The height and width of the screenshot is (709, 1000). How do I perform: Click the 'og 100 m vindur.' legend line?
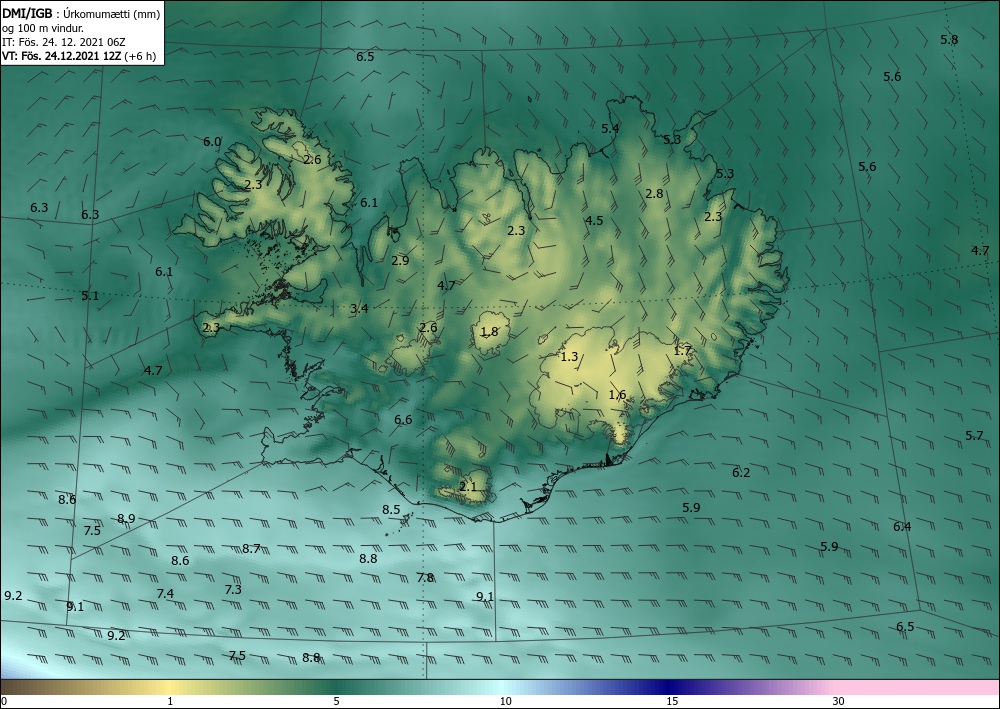click(x=43, y=28)
